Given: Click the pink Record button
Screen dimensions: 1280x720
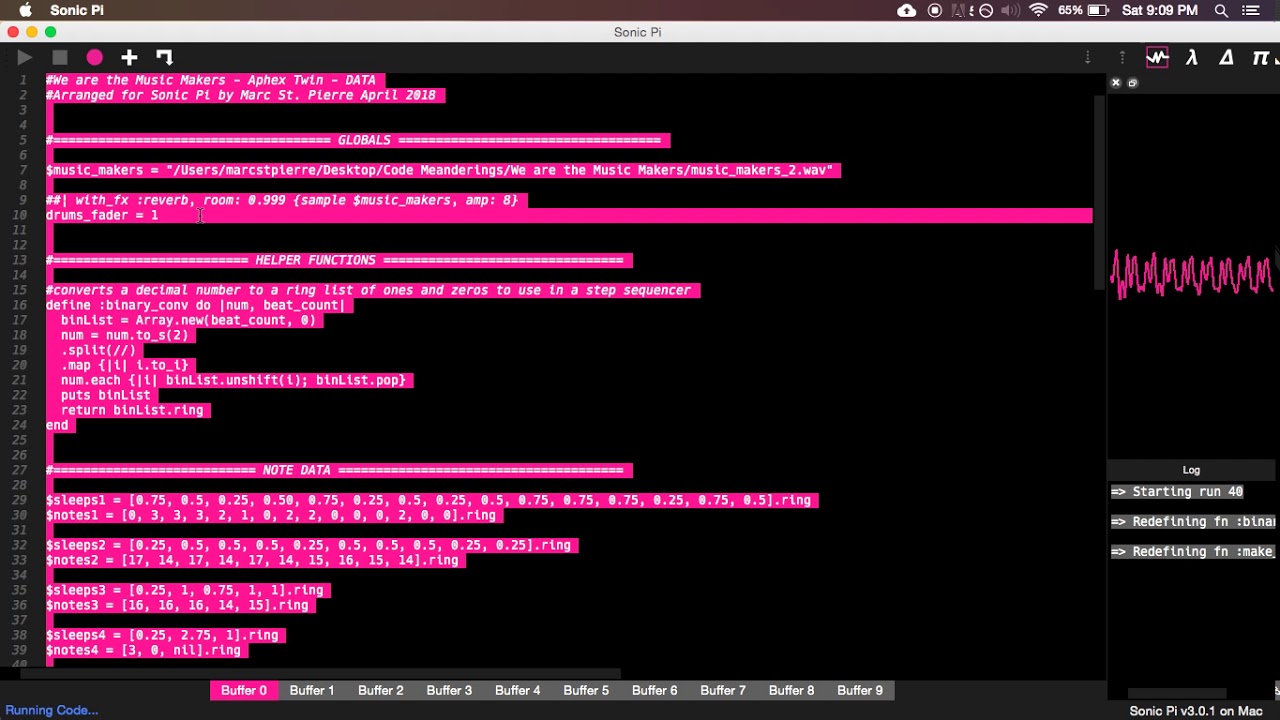Looking at the screenshot, I should pos(94,58).
